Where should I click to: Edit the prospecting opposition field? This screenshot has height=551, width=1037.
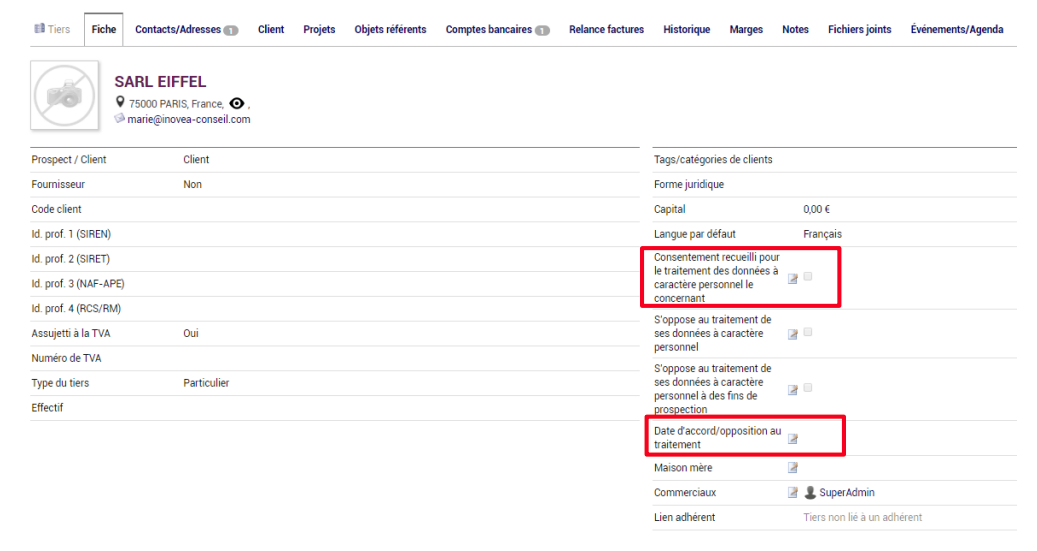[792, 390]
